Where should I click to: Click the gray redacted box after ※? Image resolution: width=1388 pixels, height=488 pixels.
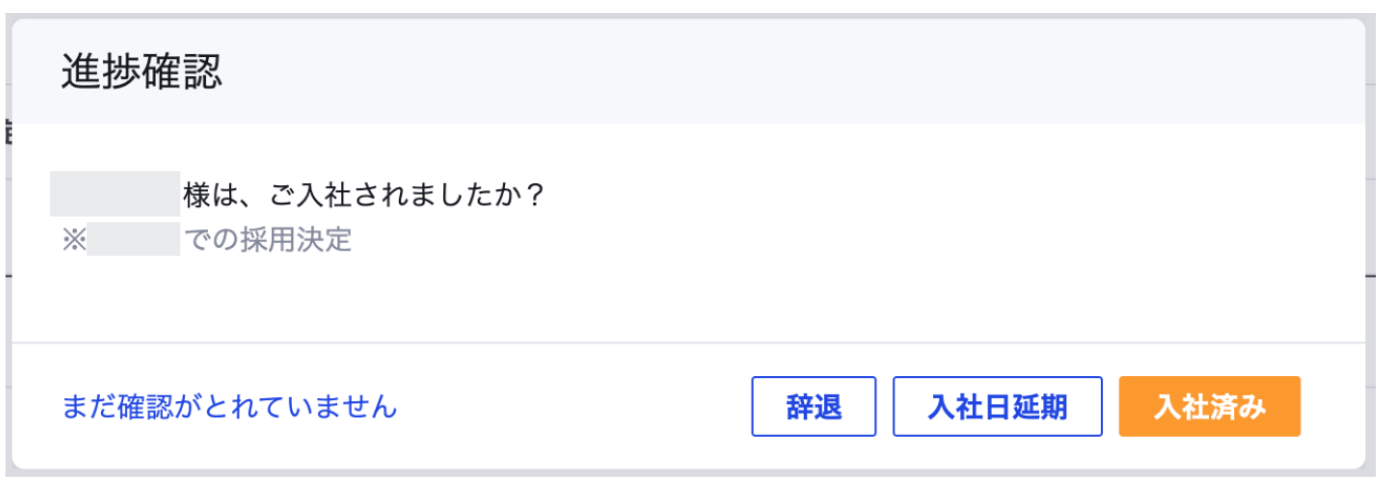click(133, 241)
